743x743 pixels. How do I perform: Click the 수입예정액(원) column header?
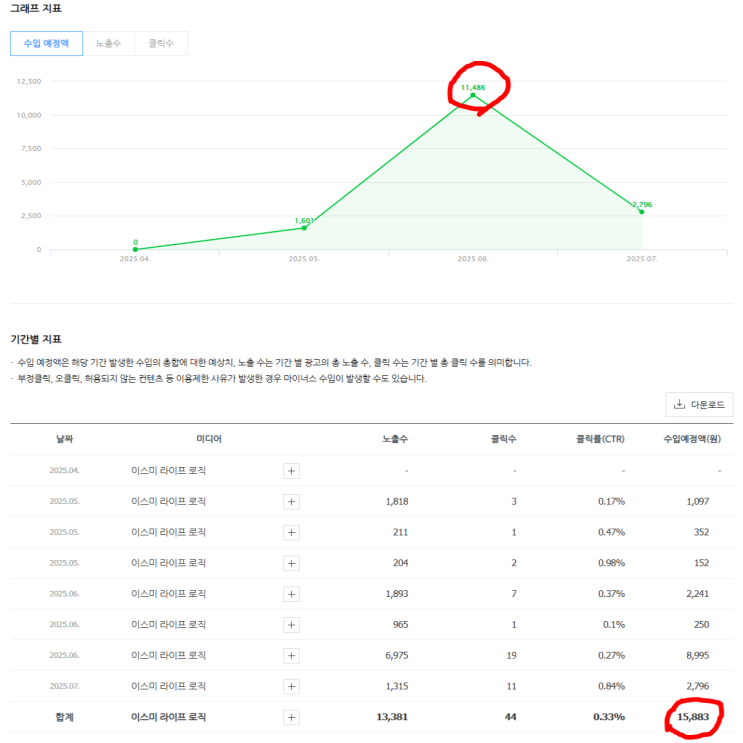click(x=692, y=439)
